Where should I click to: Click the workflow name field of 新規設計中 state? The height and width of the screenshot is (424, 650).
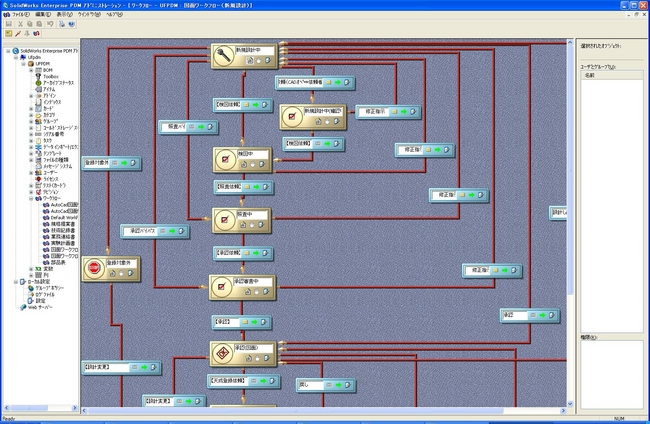point(255,50)
